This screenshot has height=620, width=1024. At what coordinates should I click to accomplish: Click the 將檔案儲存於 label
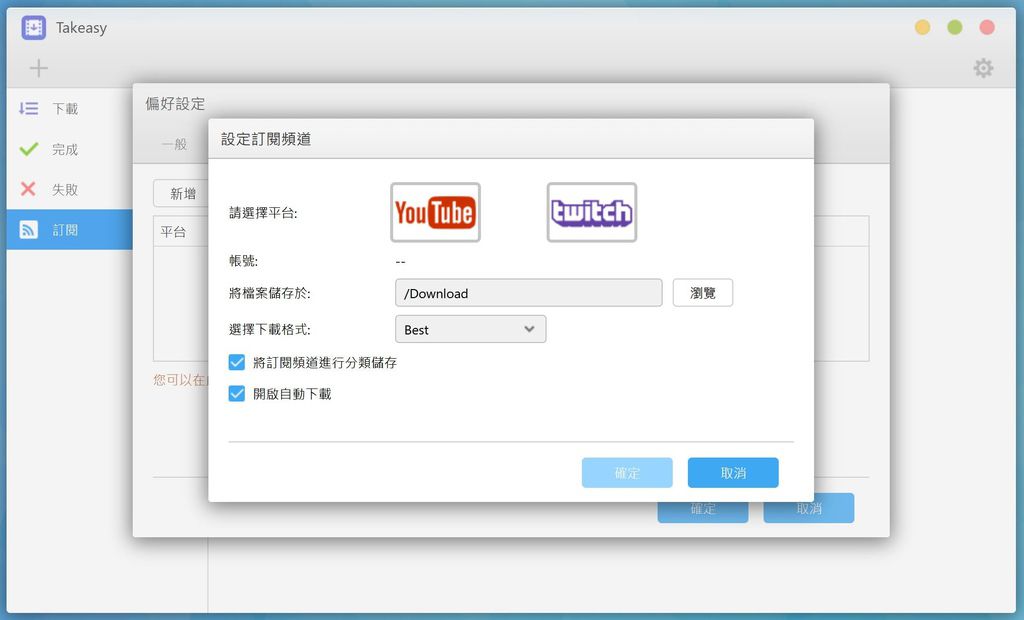(x=270, y=293)
